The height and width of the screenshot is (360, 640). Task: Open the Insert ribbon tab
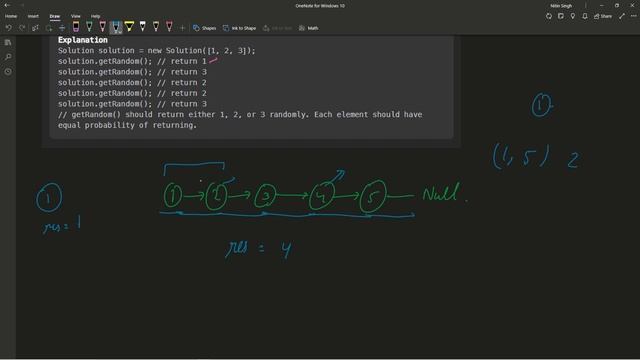pos(33,16)
